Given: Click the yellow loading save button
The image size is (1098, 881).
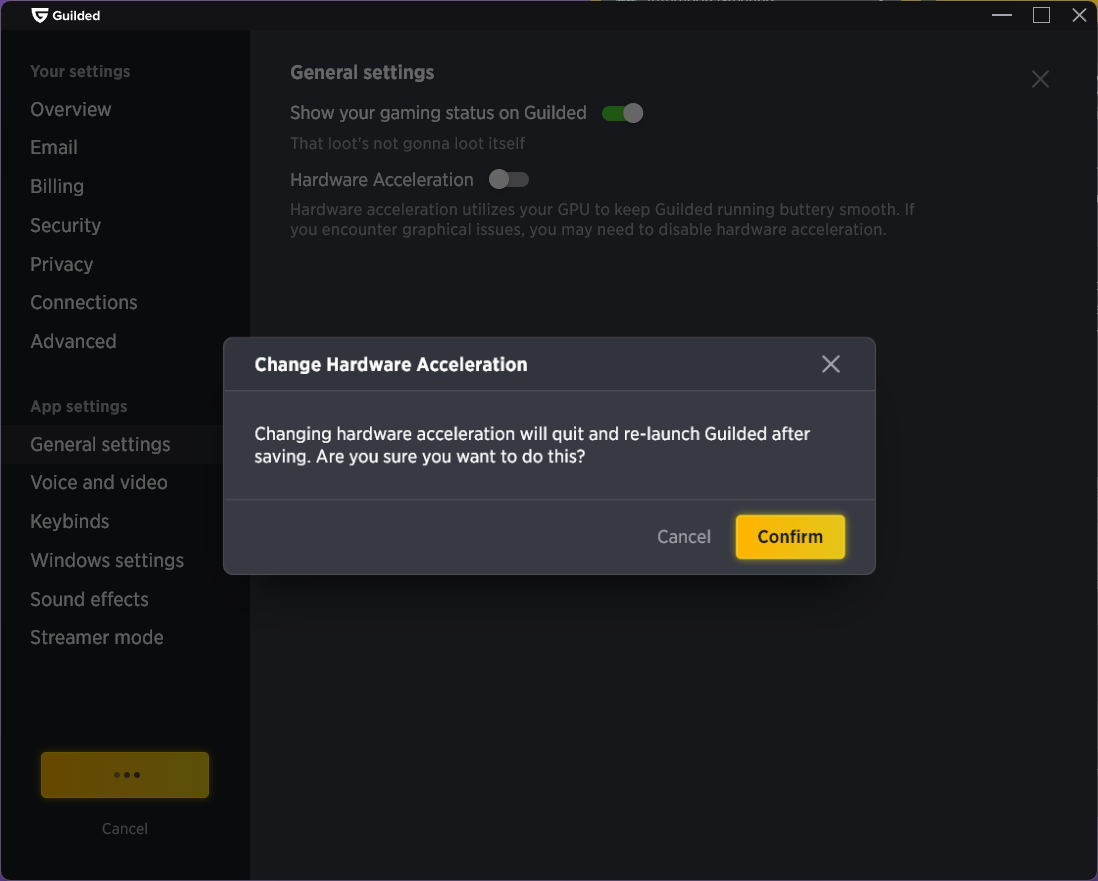Looking at the screenshot, I should pyautogui.click(x=125, y=775).
